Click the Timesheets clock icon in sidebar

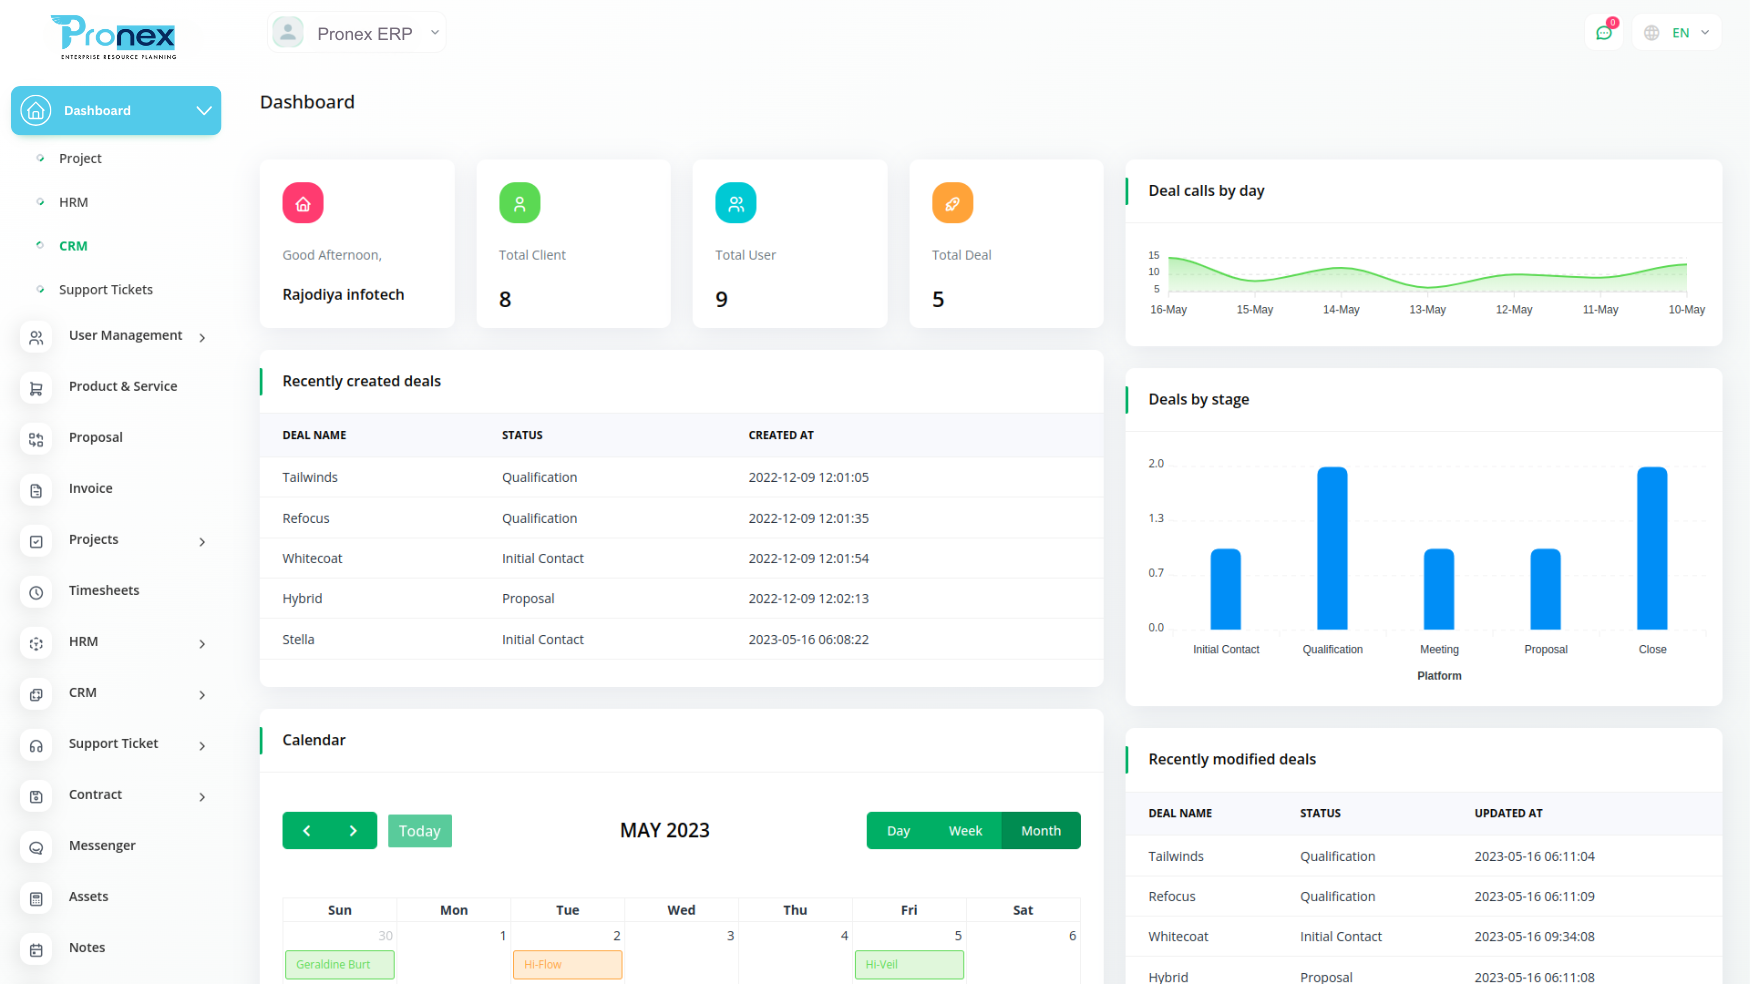tap(36, 592)
